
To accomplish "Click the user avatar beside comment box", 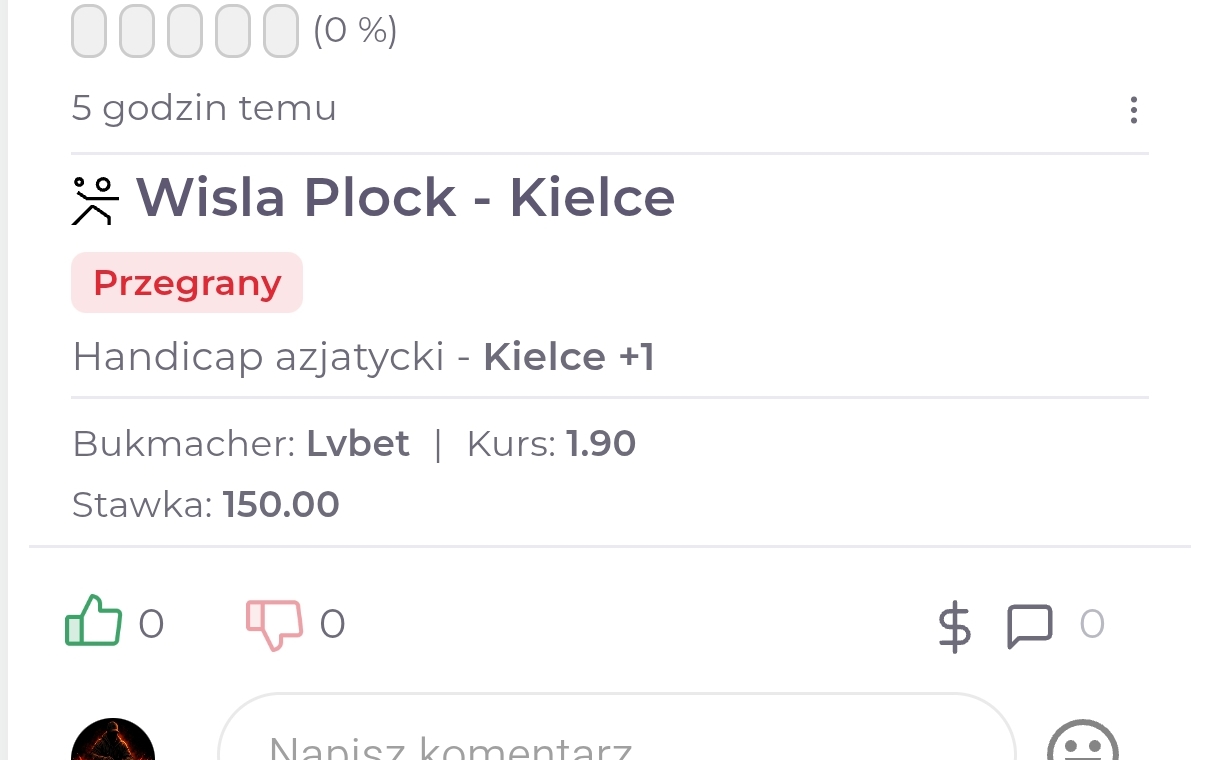I will click(x=113, y=744).
